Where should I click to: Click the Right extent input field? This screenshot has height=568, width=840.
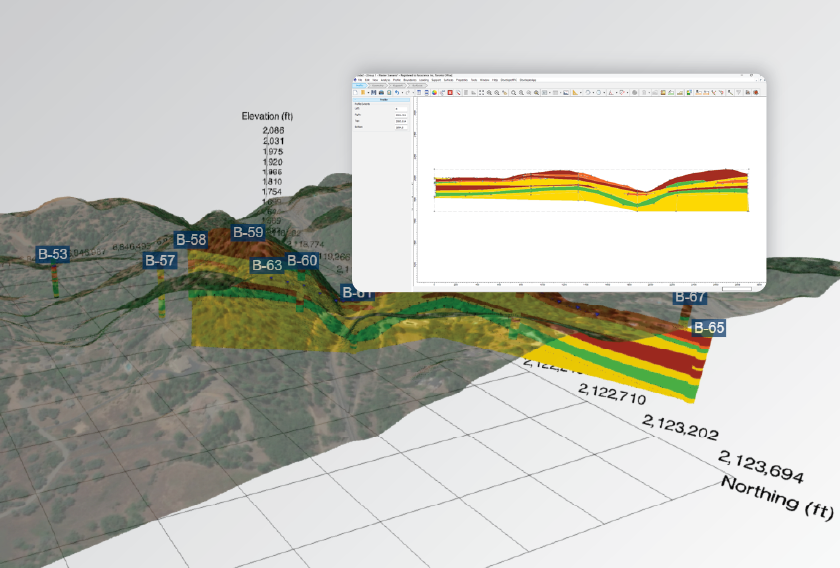(401, 115)
